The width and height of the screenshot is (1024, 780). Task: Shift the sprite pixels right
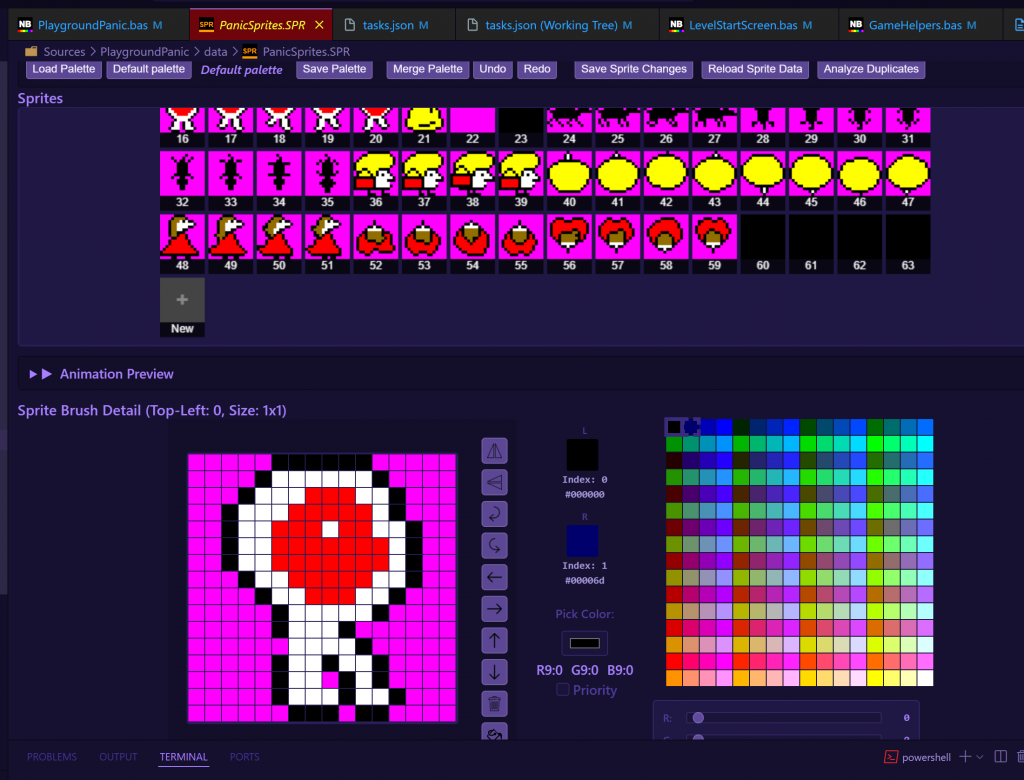click(494, 608)
